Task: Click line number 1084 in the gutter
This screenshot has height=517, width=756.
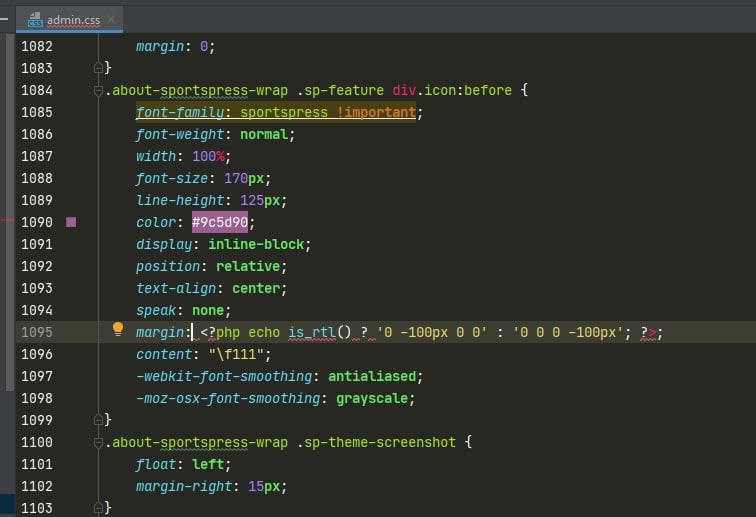Action: coord(37,90)
